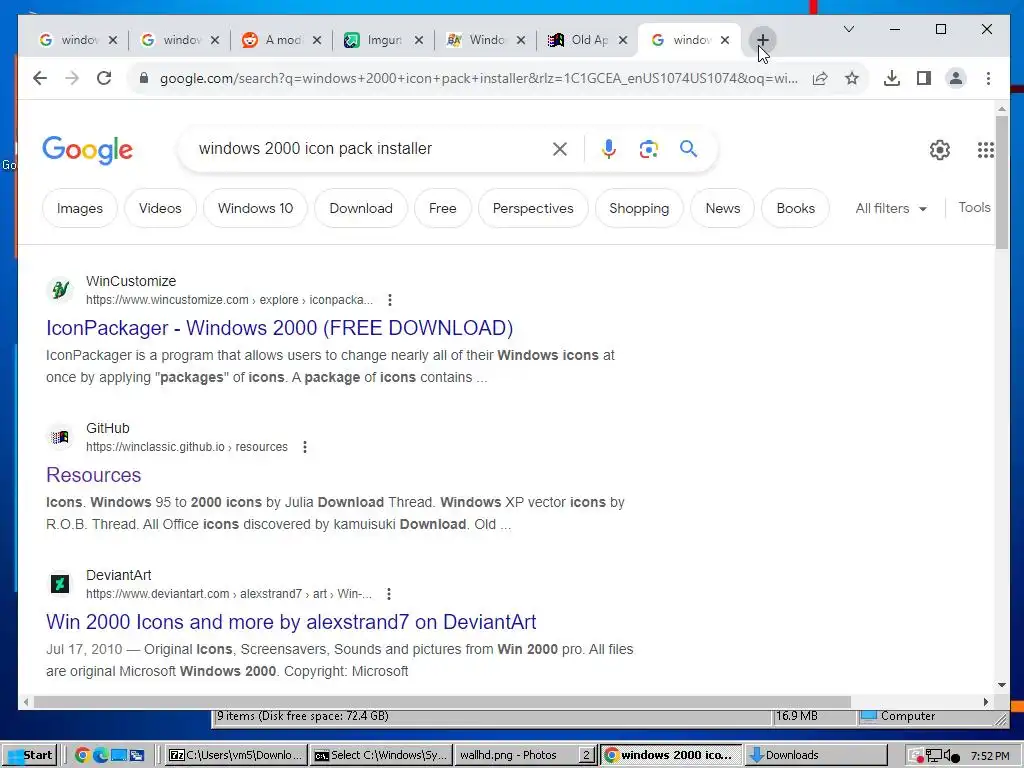The width and height of the screenshot is (1024, 768).
Task: Open the All filters dropdown
Action: 891,208
